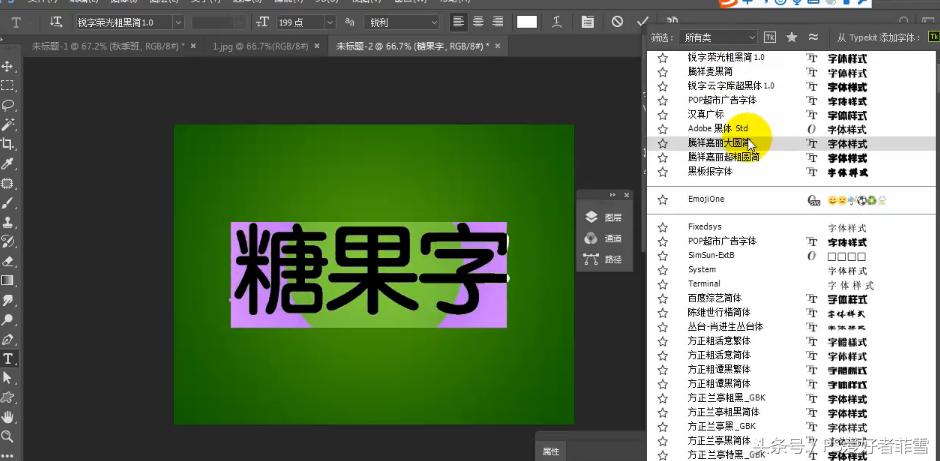Viewport: 940px width, 461px height.
Task: Select the Gradient tool
Action: click(x=8, y=281)
